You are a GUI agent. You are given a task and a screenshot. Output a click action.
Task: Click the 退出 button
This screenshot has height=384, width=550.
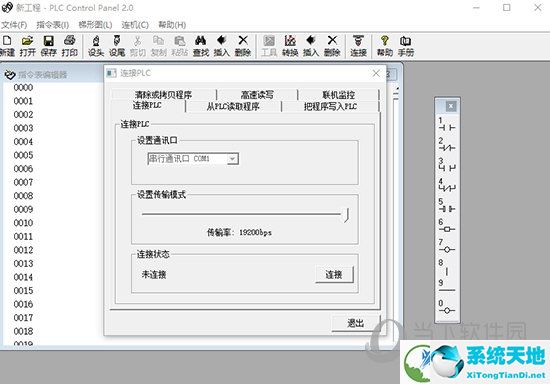[x=355, y=323]
